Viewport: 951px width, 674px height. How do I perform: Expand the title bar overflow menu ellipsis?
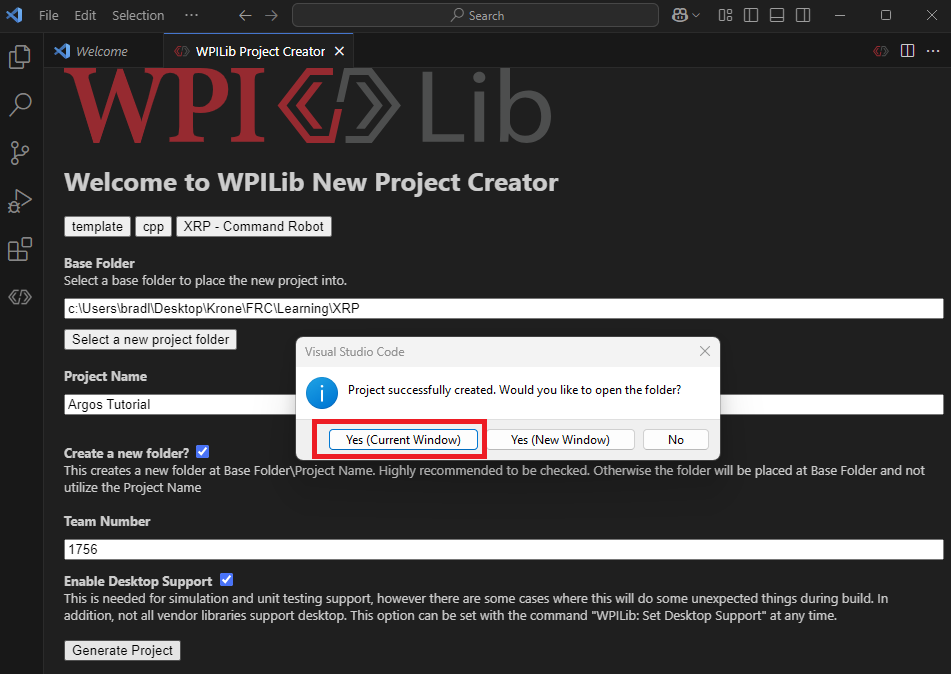tap(191, 15)
